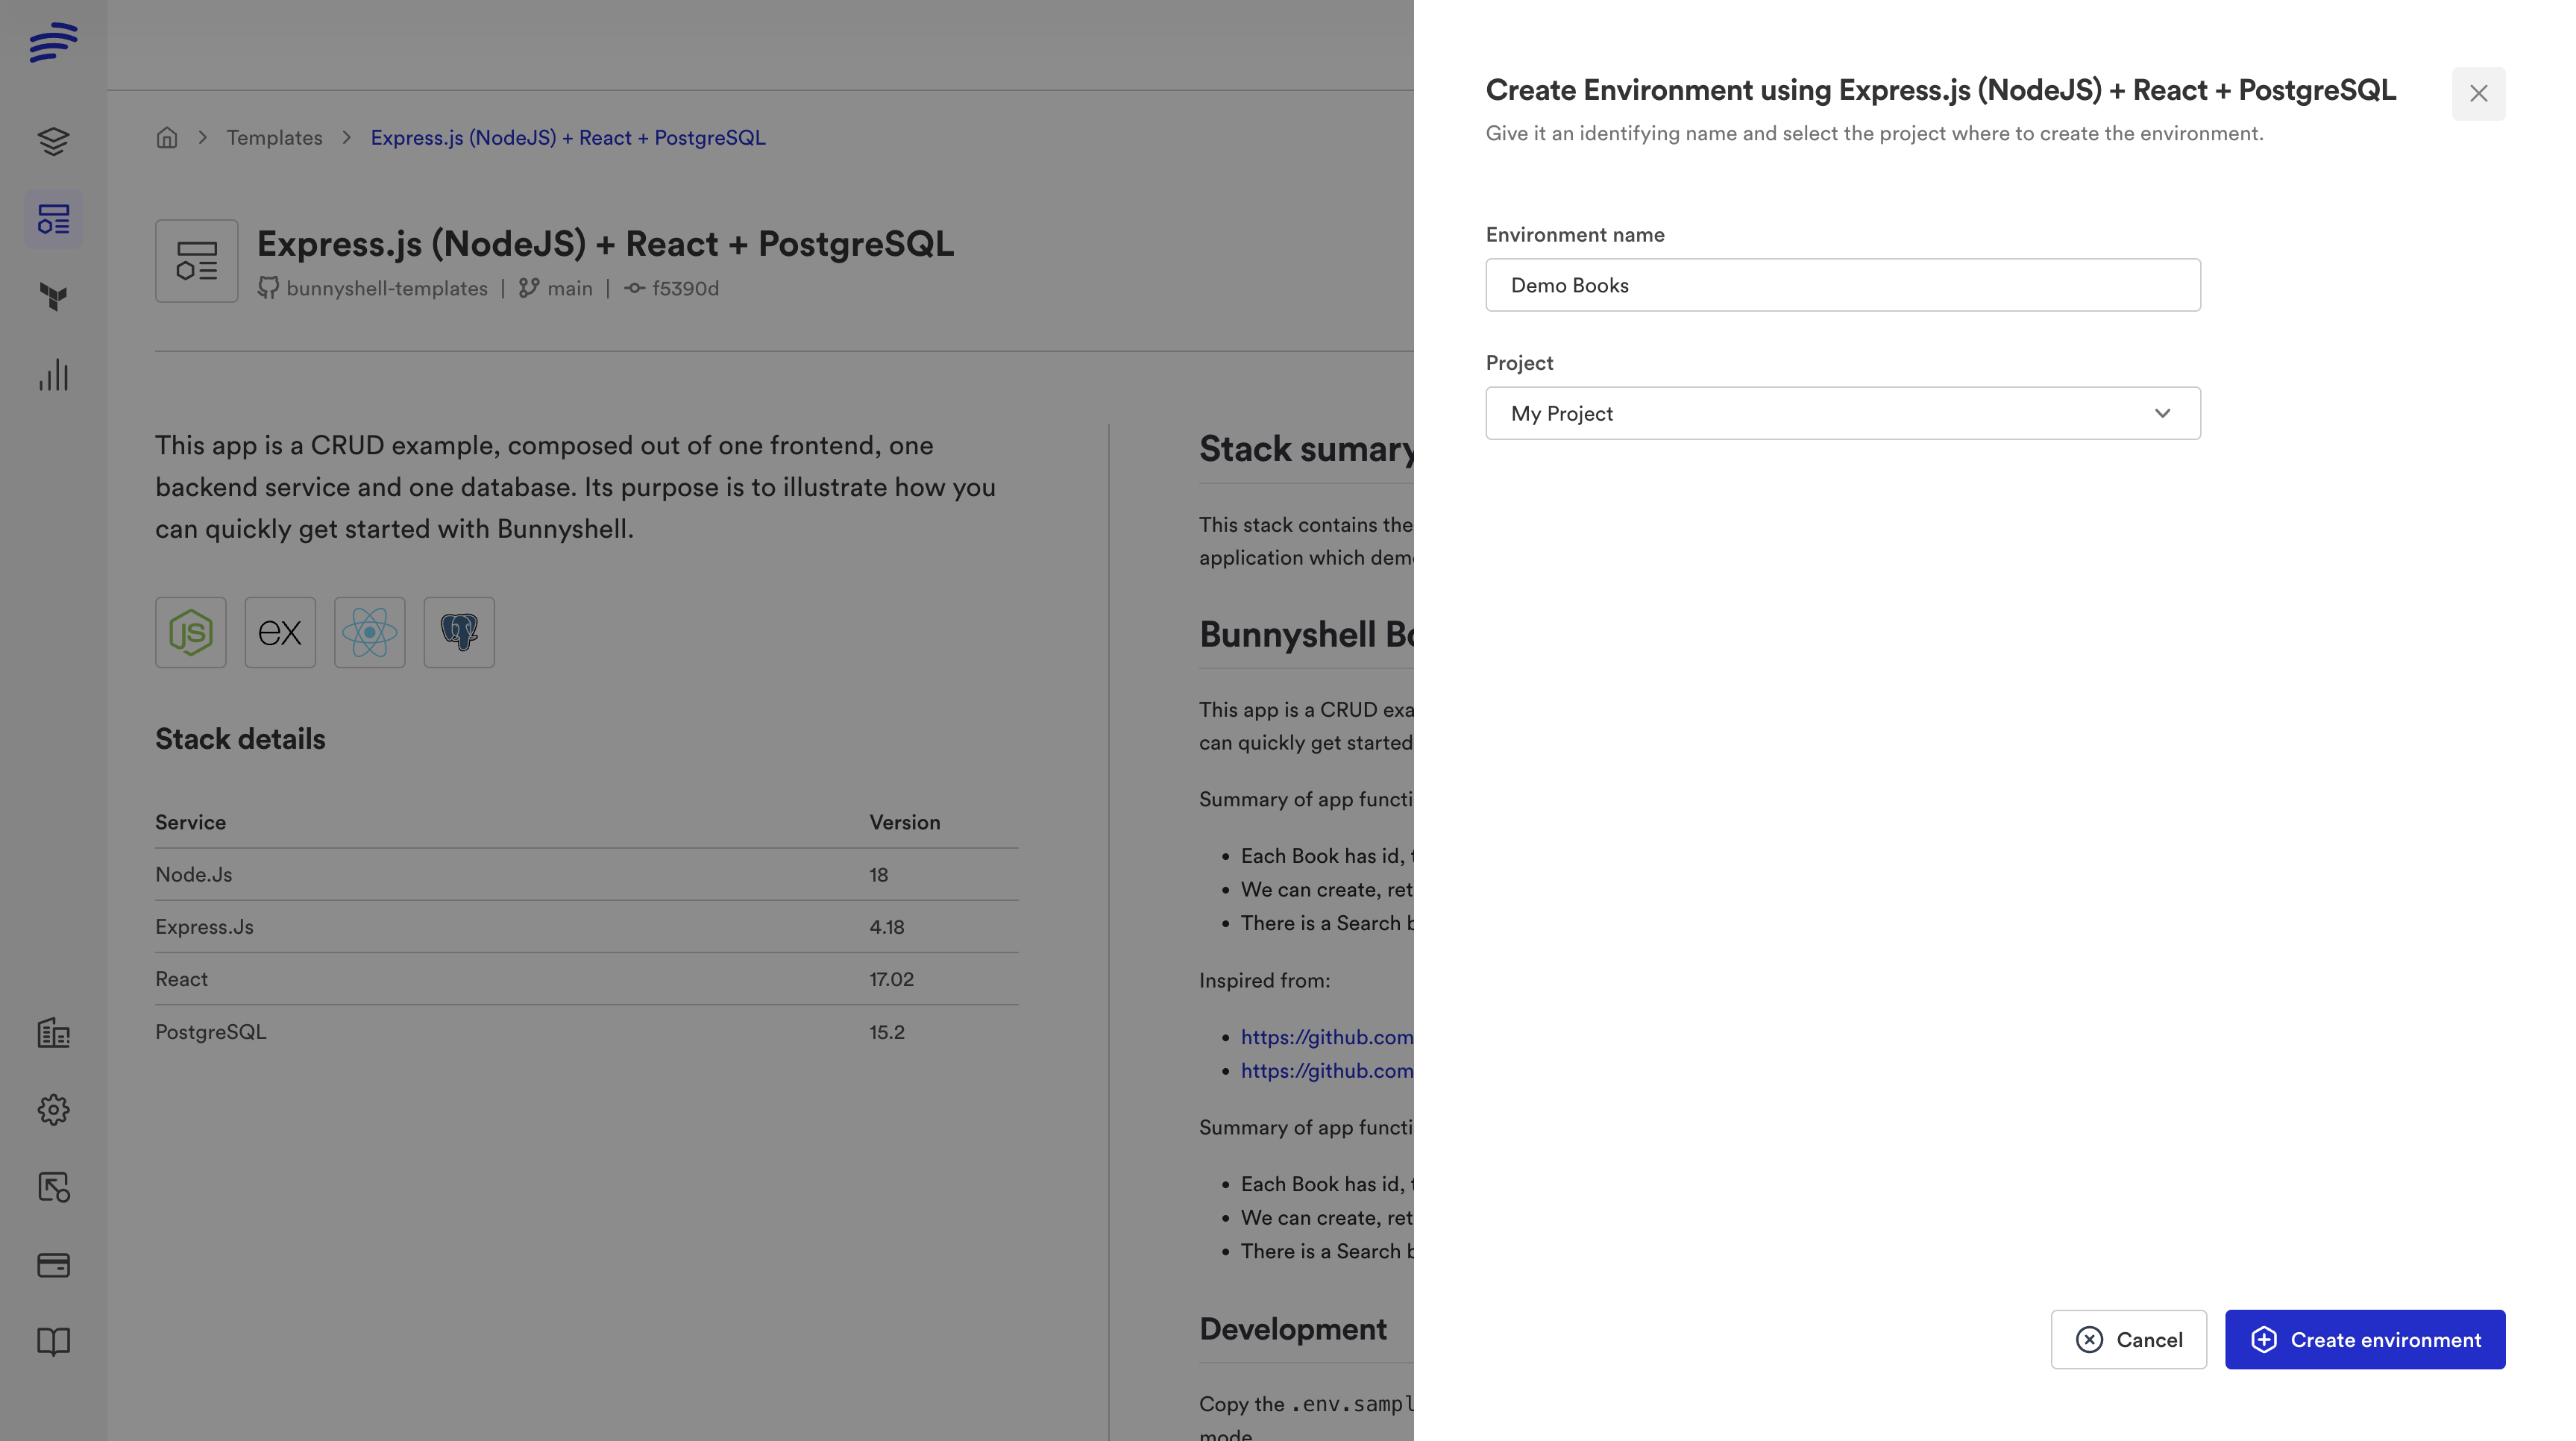Open Environments layers icon in sidebar
Image resolution: width=2576 pixels, height=1441 pixels.
tap(53, 141)
